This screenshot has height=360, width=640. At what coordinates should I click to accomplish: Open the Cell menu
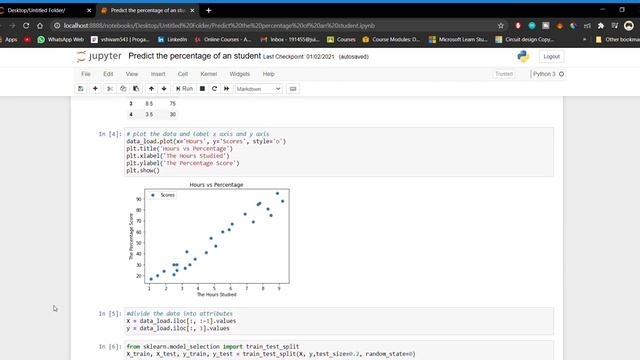(x=182, y=74)
